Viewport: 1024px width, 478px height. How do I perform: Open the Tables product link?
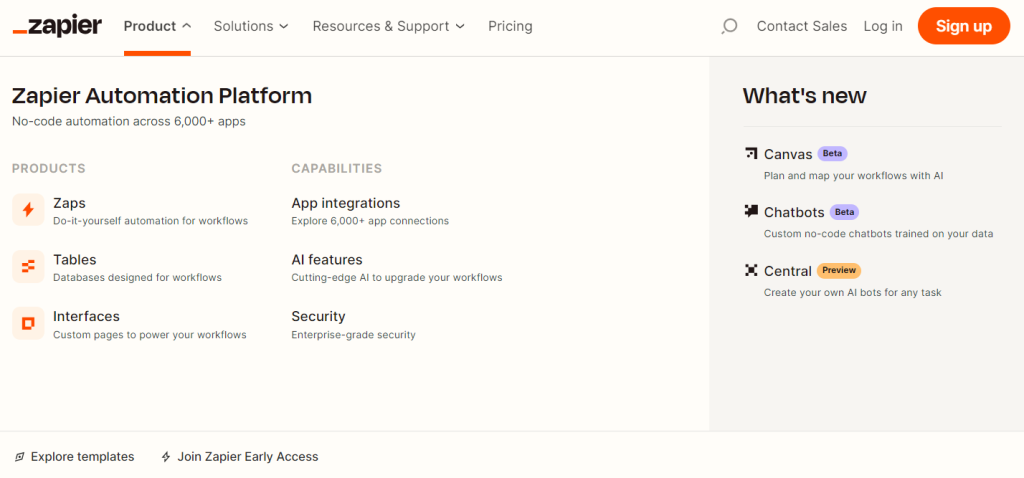pyautogui.click(x=74, y=260)
